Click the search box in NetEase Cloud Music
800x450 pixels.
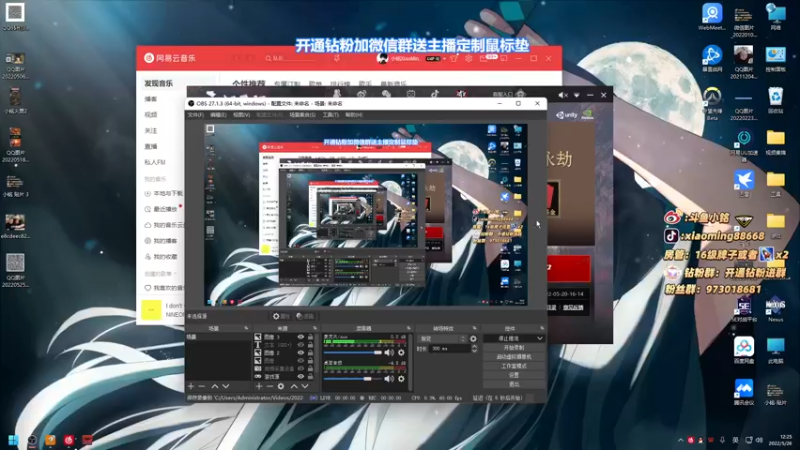pos(291,59)
